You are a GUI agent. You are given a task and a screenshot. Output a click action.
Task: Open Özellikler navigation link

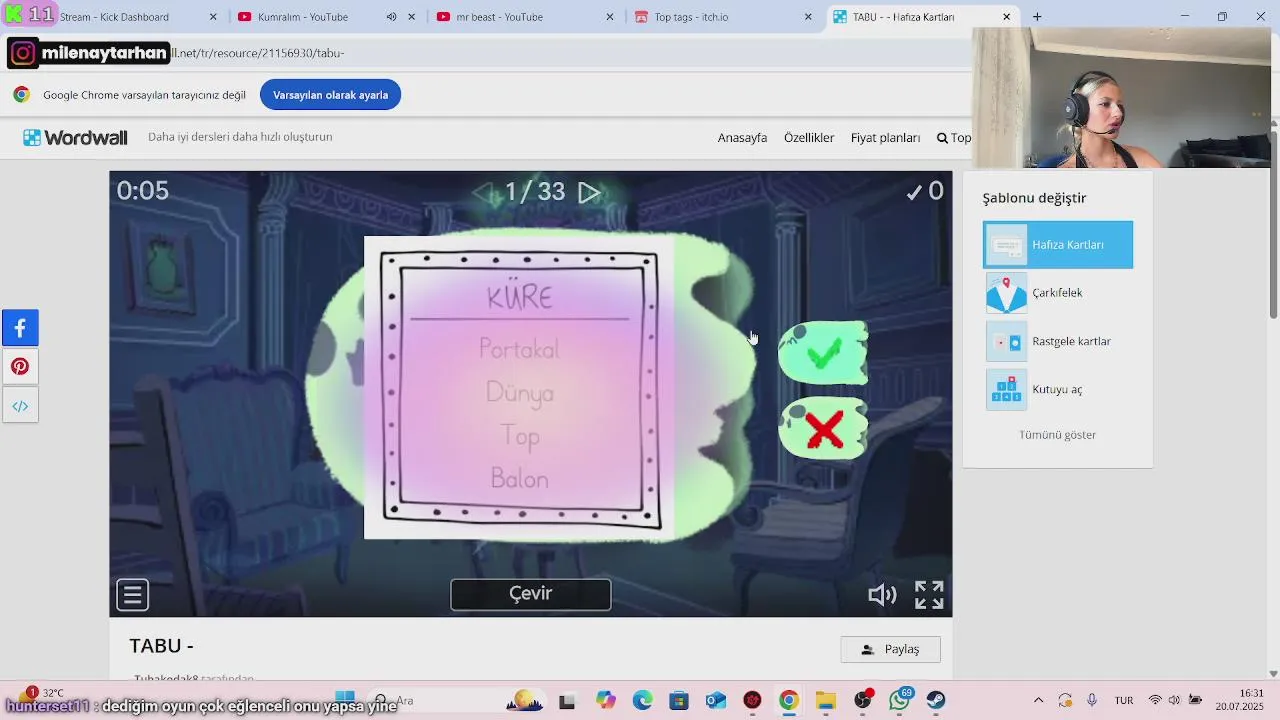(x=809, y=138)
